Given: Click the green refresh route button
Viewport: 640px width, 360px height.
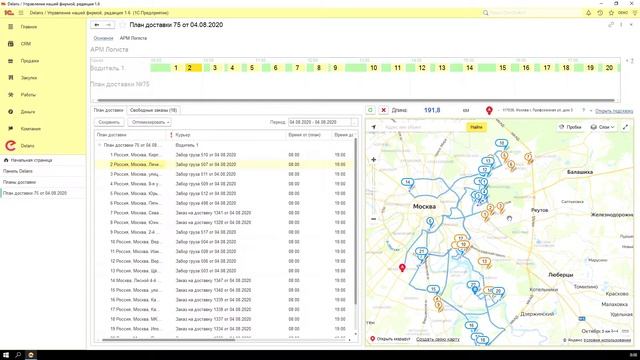Looking at the screenshot, I should click(370, 110).
